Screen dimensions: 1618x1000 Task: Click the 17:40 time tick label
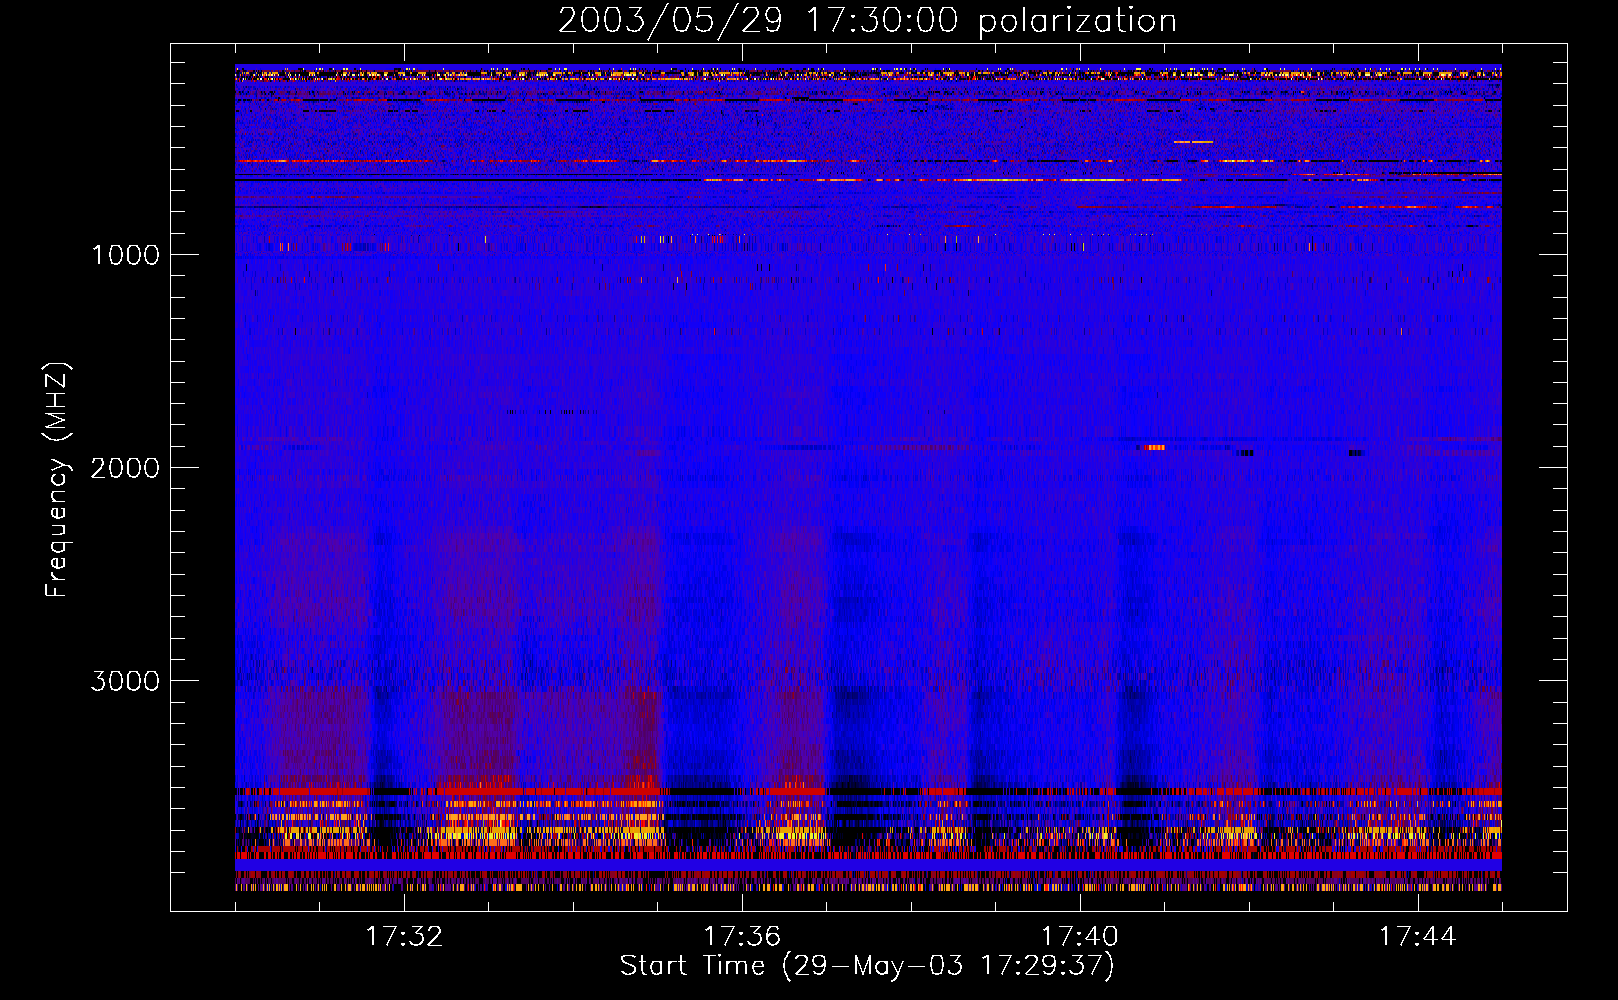1080,936
